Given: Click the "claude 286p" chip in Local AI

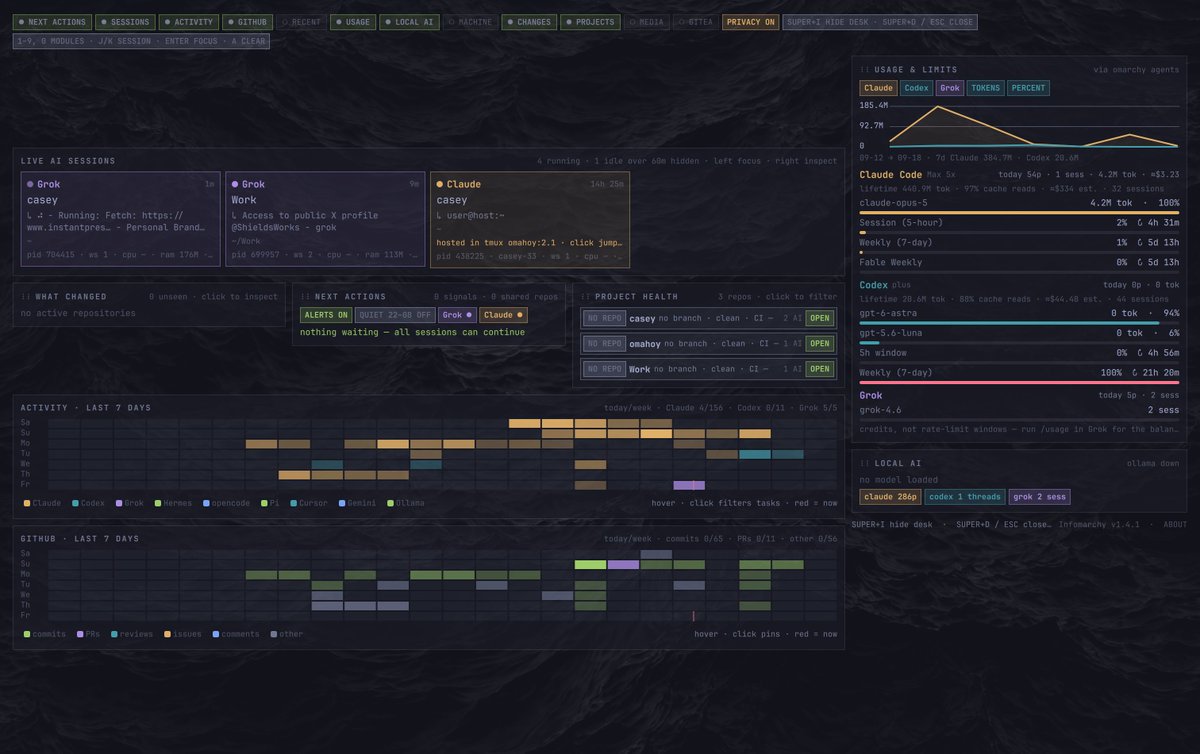Looking at the screenshot, I should [890, 497].
